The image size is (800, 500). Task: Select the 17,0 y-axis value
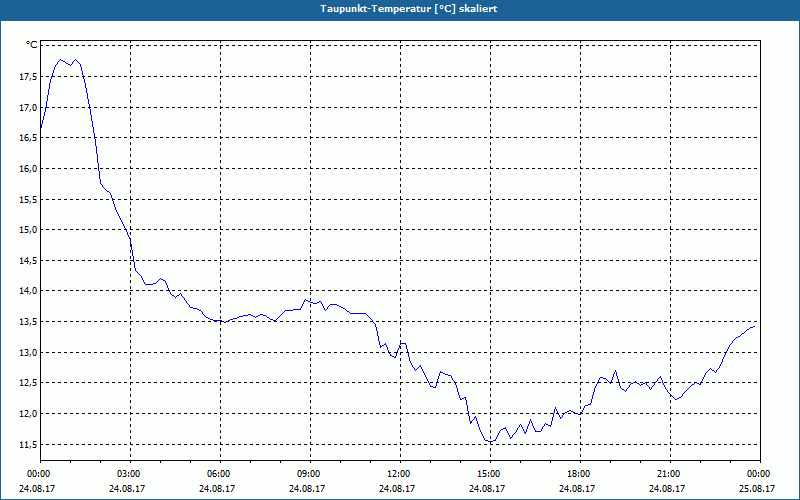[x=28, y=107]
